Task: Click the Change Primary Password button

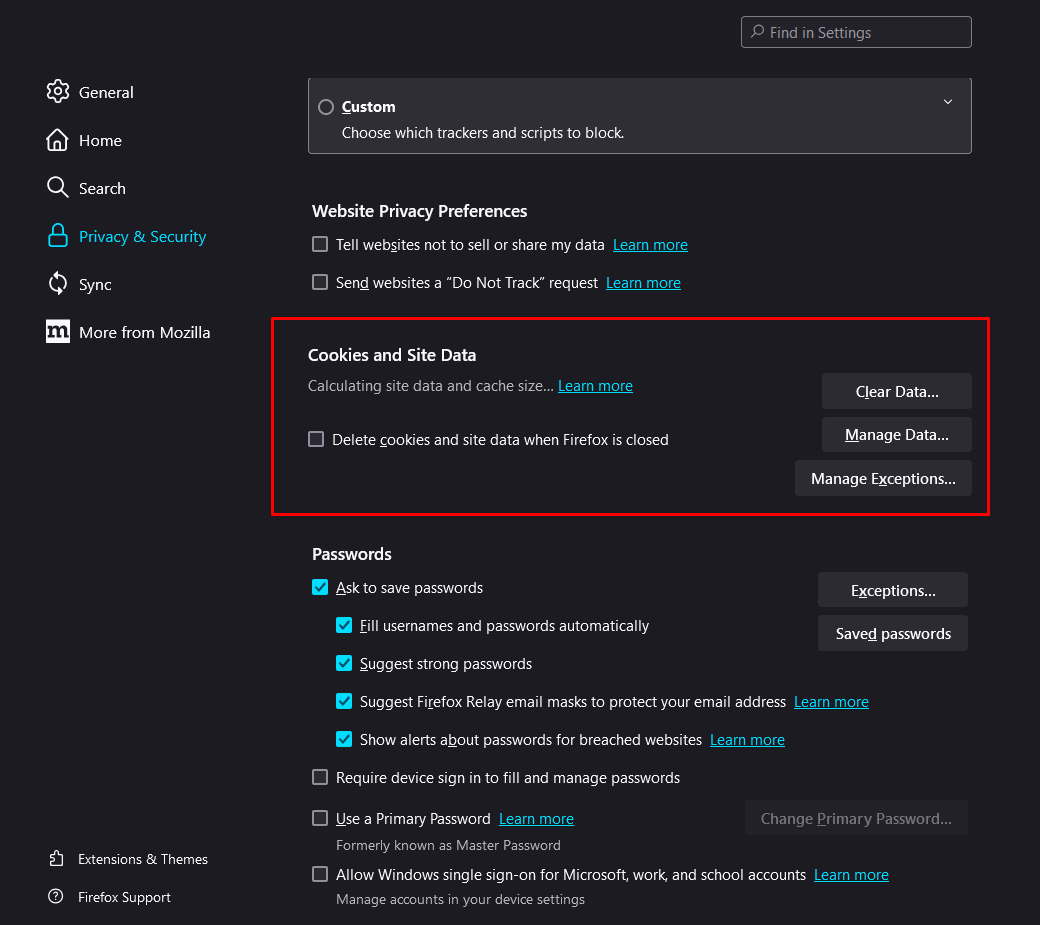Action: [856, 818]
